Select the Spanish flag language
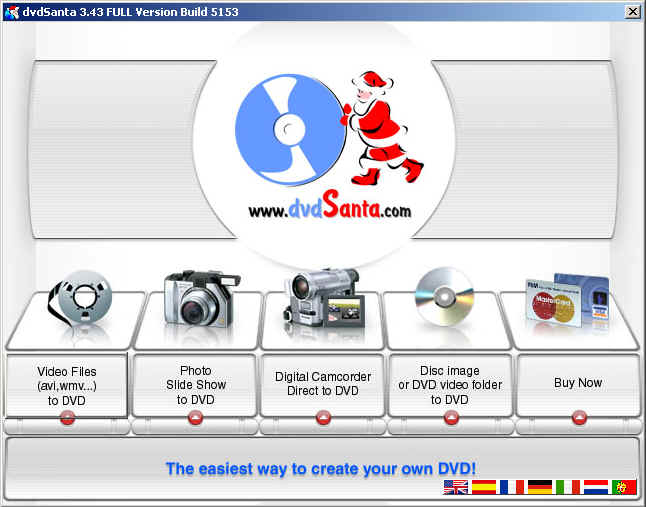646x507 pixels. [x=484, y=487]
